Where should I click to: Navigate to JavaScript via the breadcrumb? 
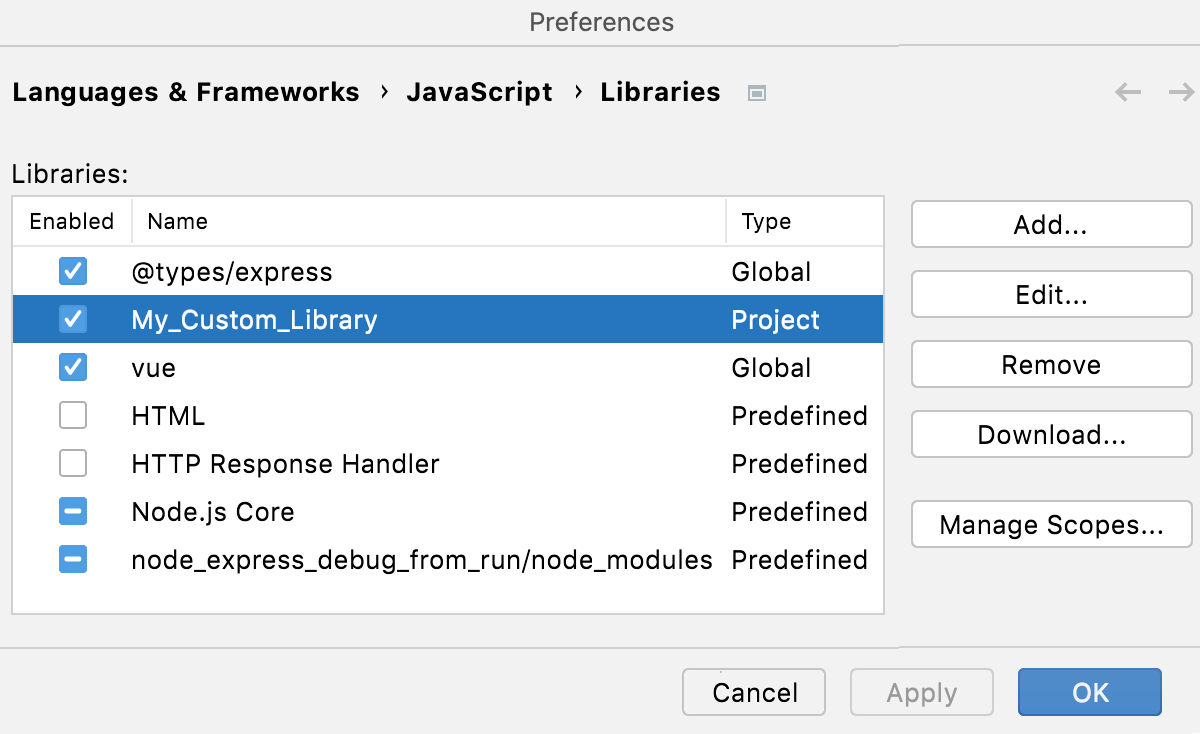[479, 92]
